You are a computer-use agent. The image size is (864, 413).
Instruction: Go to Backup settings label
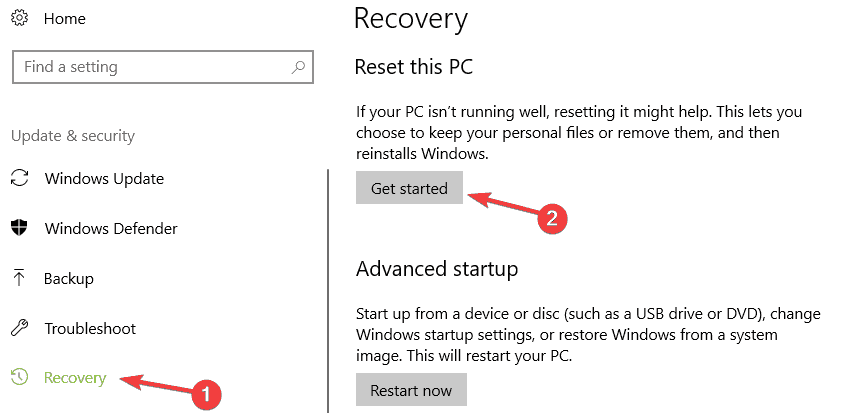(x=69, y=279)
